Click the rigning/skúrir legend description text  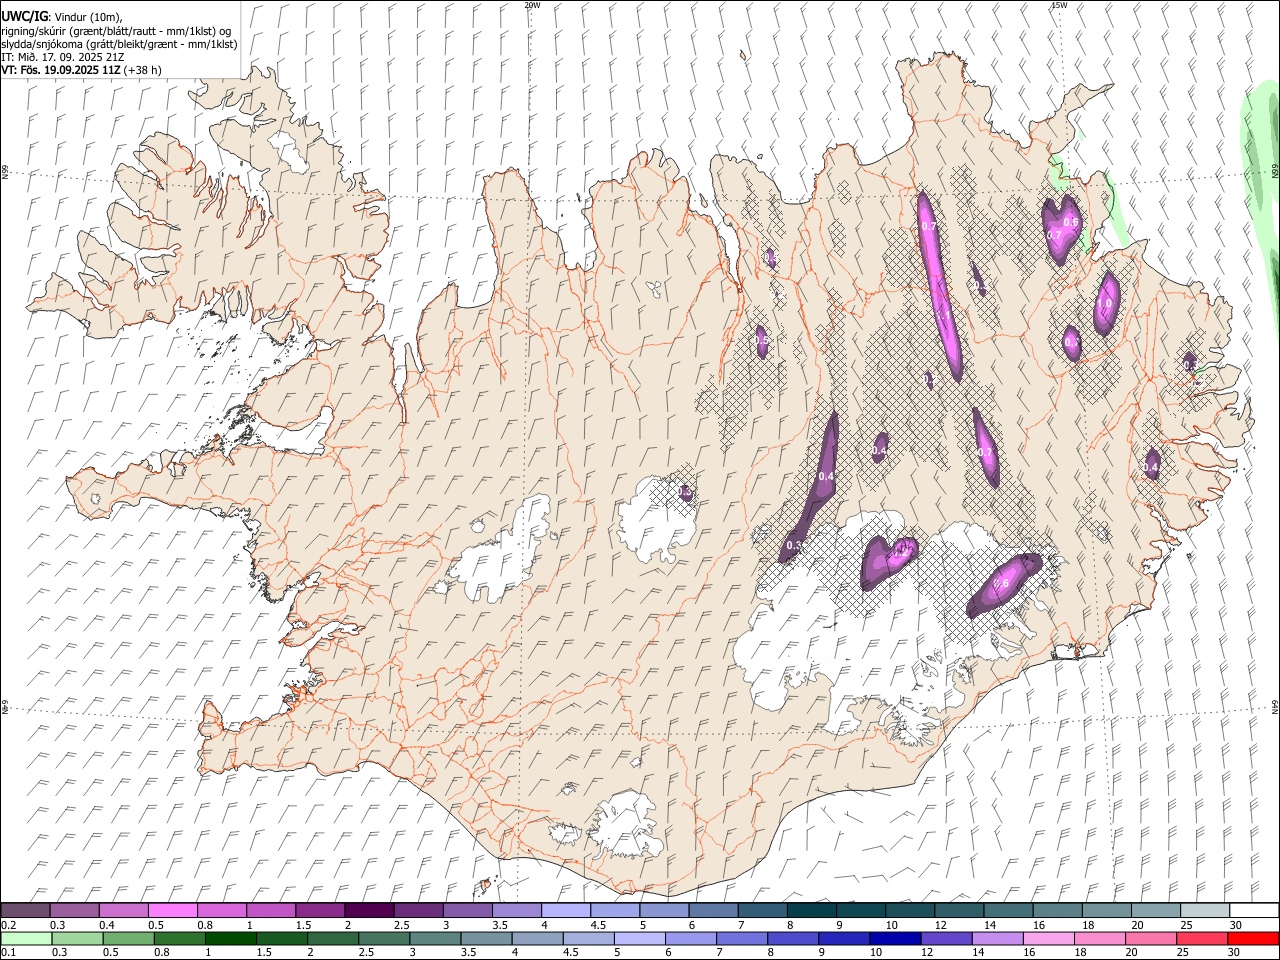coord(115,31)
